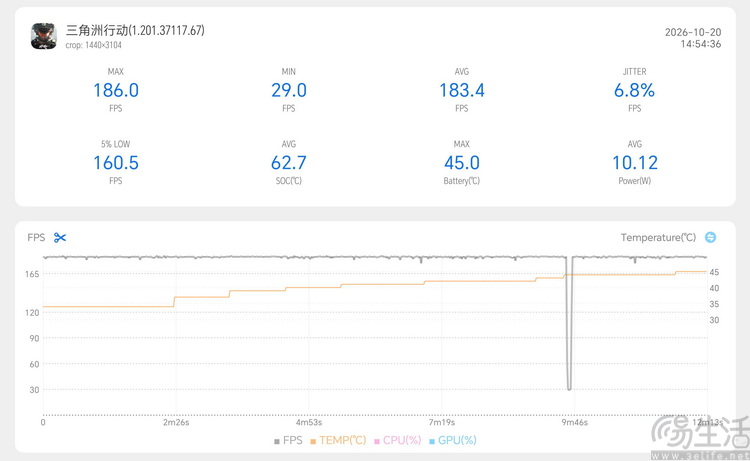This screenshot has width=750, height=461.
Task: Click the timestamp 14:54:36
Action: pyautogui.click(x=701, y=44)
